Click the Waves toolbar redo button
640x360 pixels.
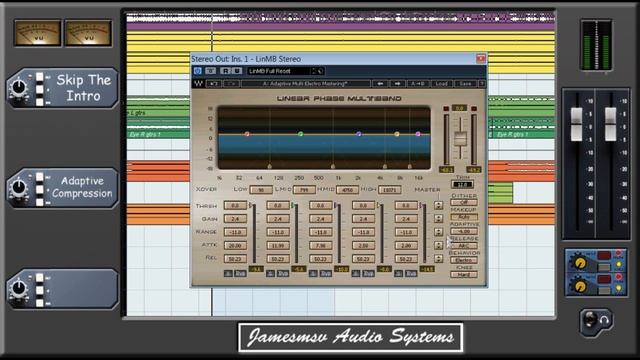pos(232,84)
